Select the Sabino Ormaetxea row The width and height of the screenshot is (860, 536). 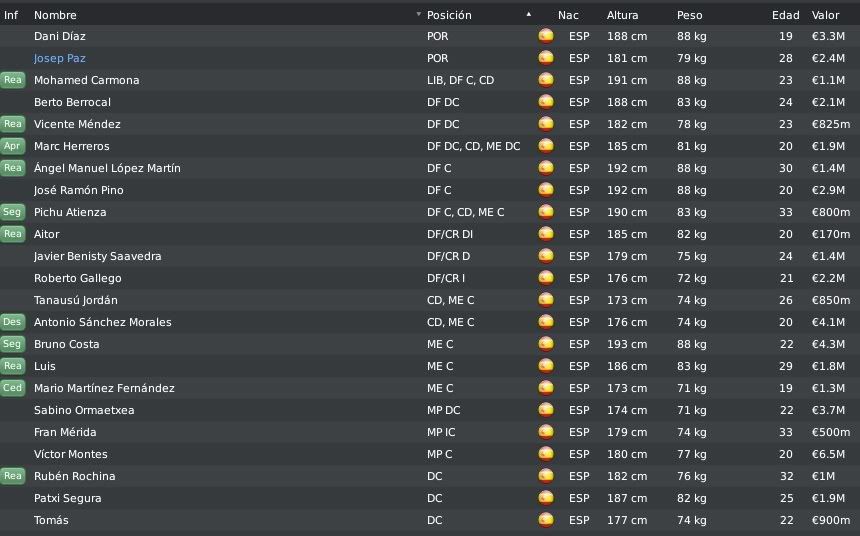(430, 410)
